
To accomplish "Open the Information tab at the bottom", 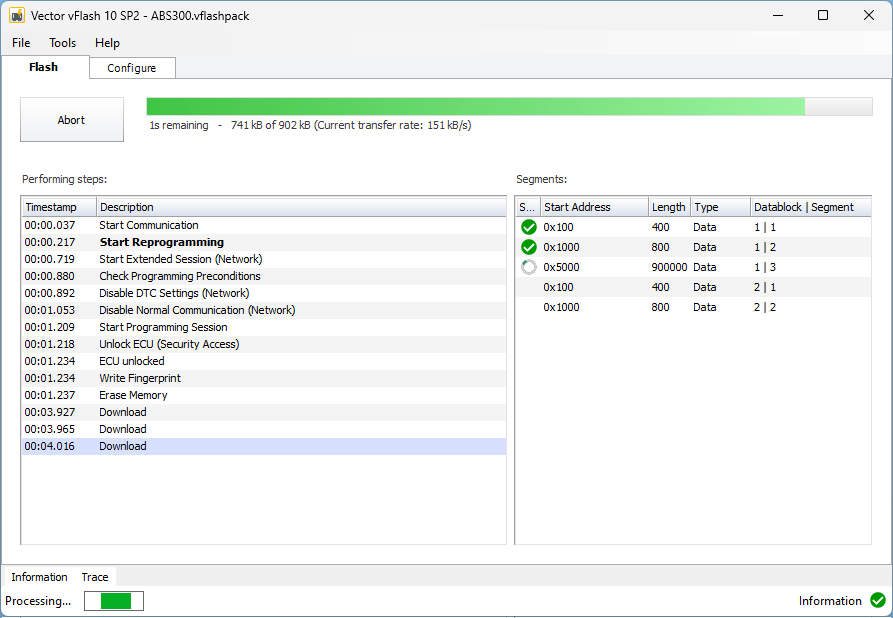I will (39, 577).
